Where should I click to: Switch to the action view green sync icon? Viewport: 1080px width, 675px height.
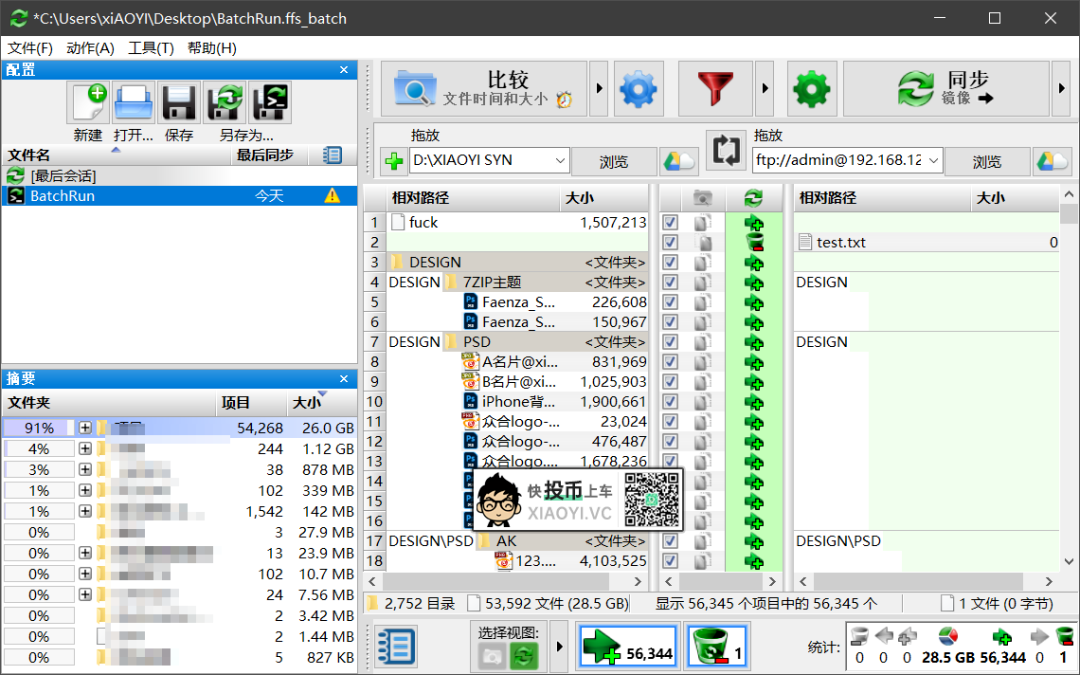point(523,656)
